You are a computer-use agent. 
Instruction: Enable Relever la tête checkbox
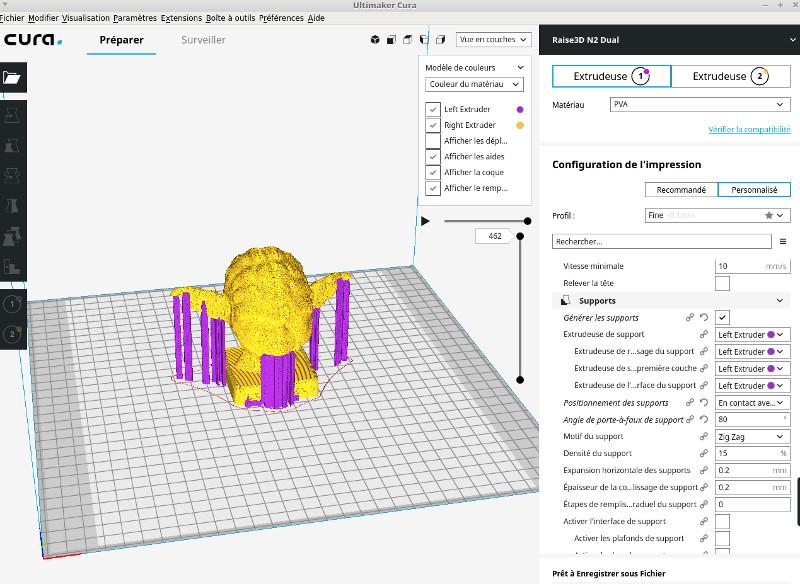[x=722, y=283]
